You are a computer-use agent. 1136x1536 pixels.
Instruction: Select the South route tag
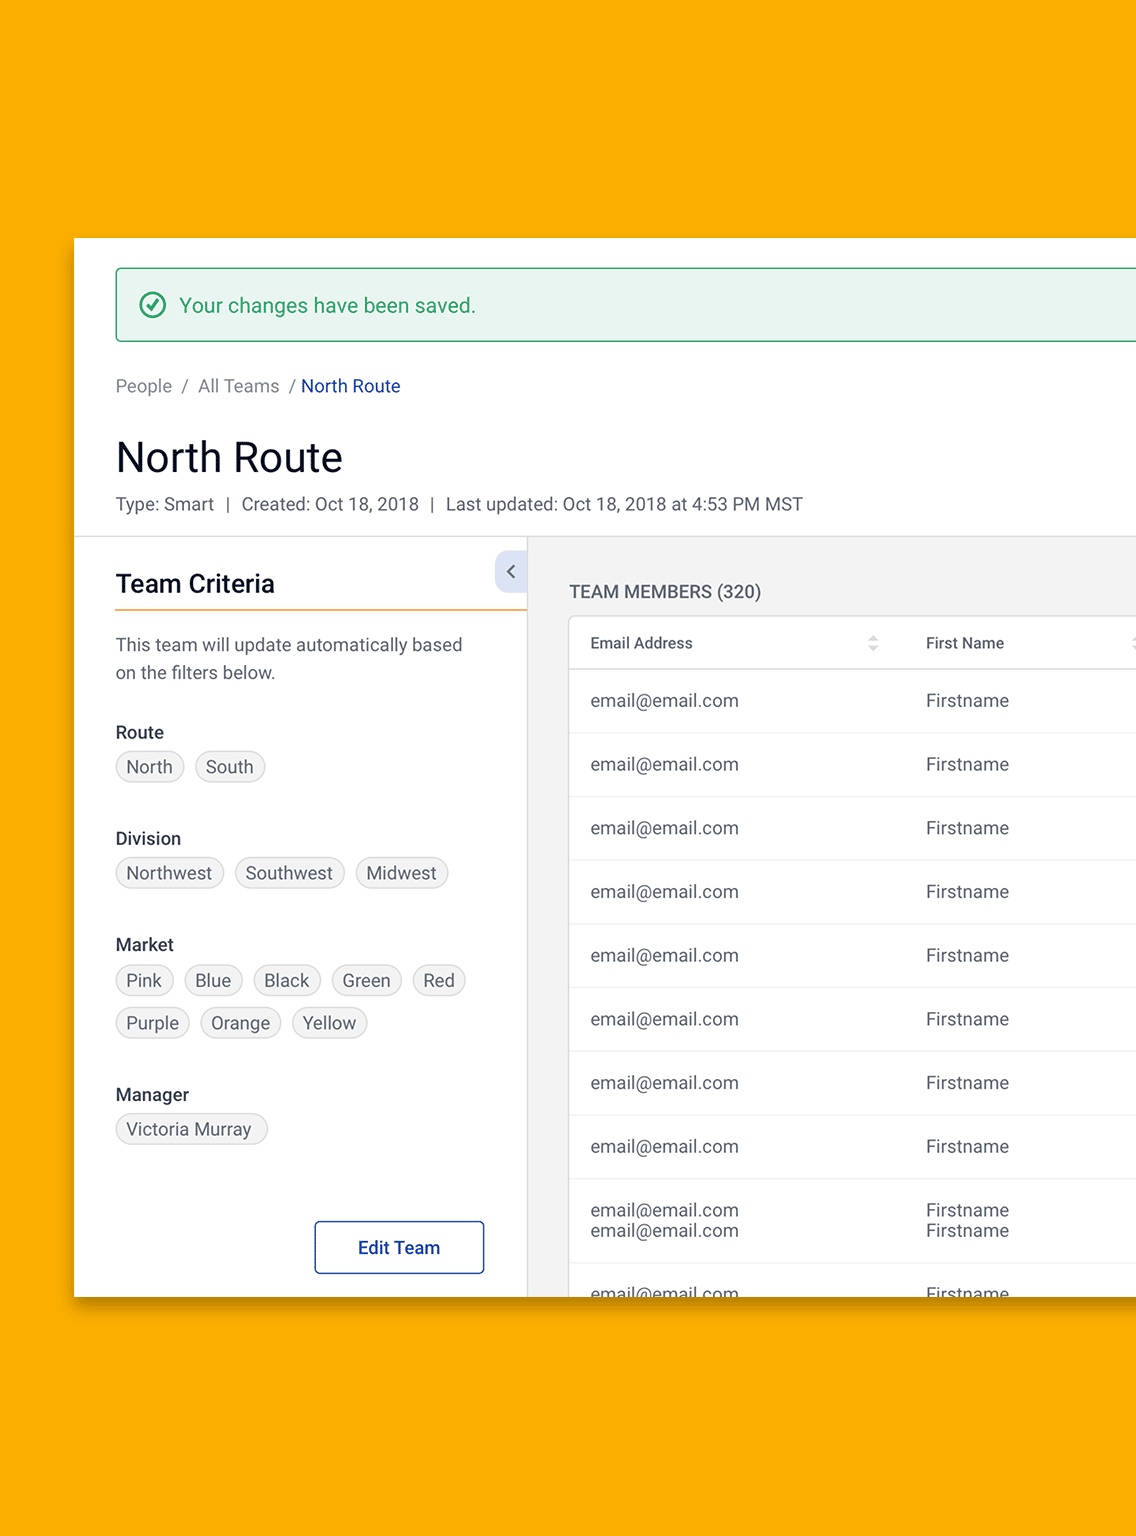230,767
